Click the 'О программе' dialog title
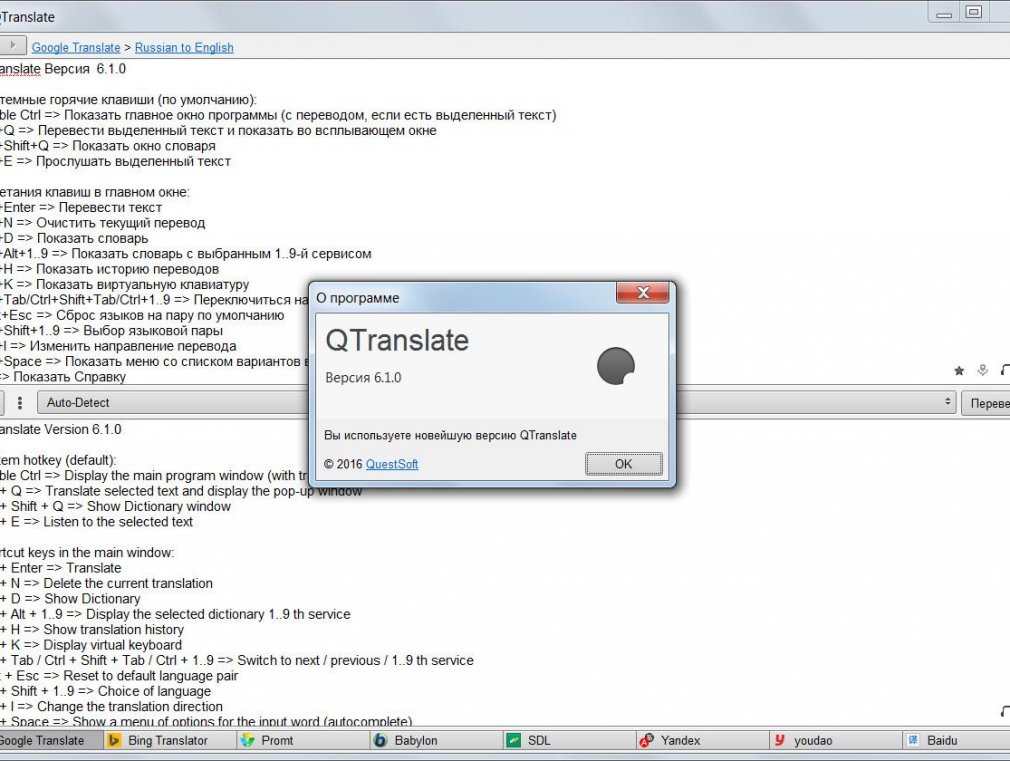This screenshot has height=761, width=1010. (357, 298)
